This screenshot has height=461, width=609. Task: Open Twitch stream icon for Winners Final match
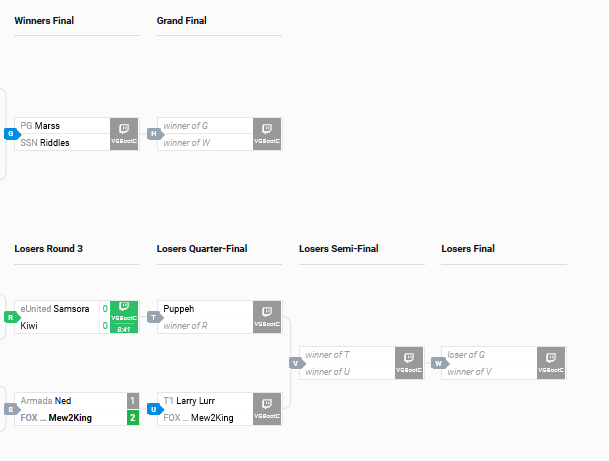124,134
